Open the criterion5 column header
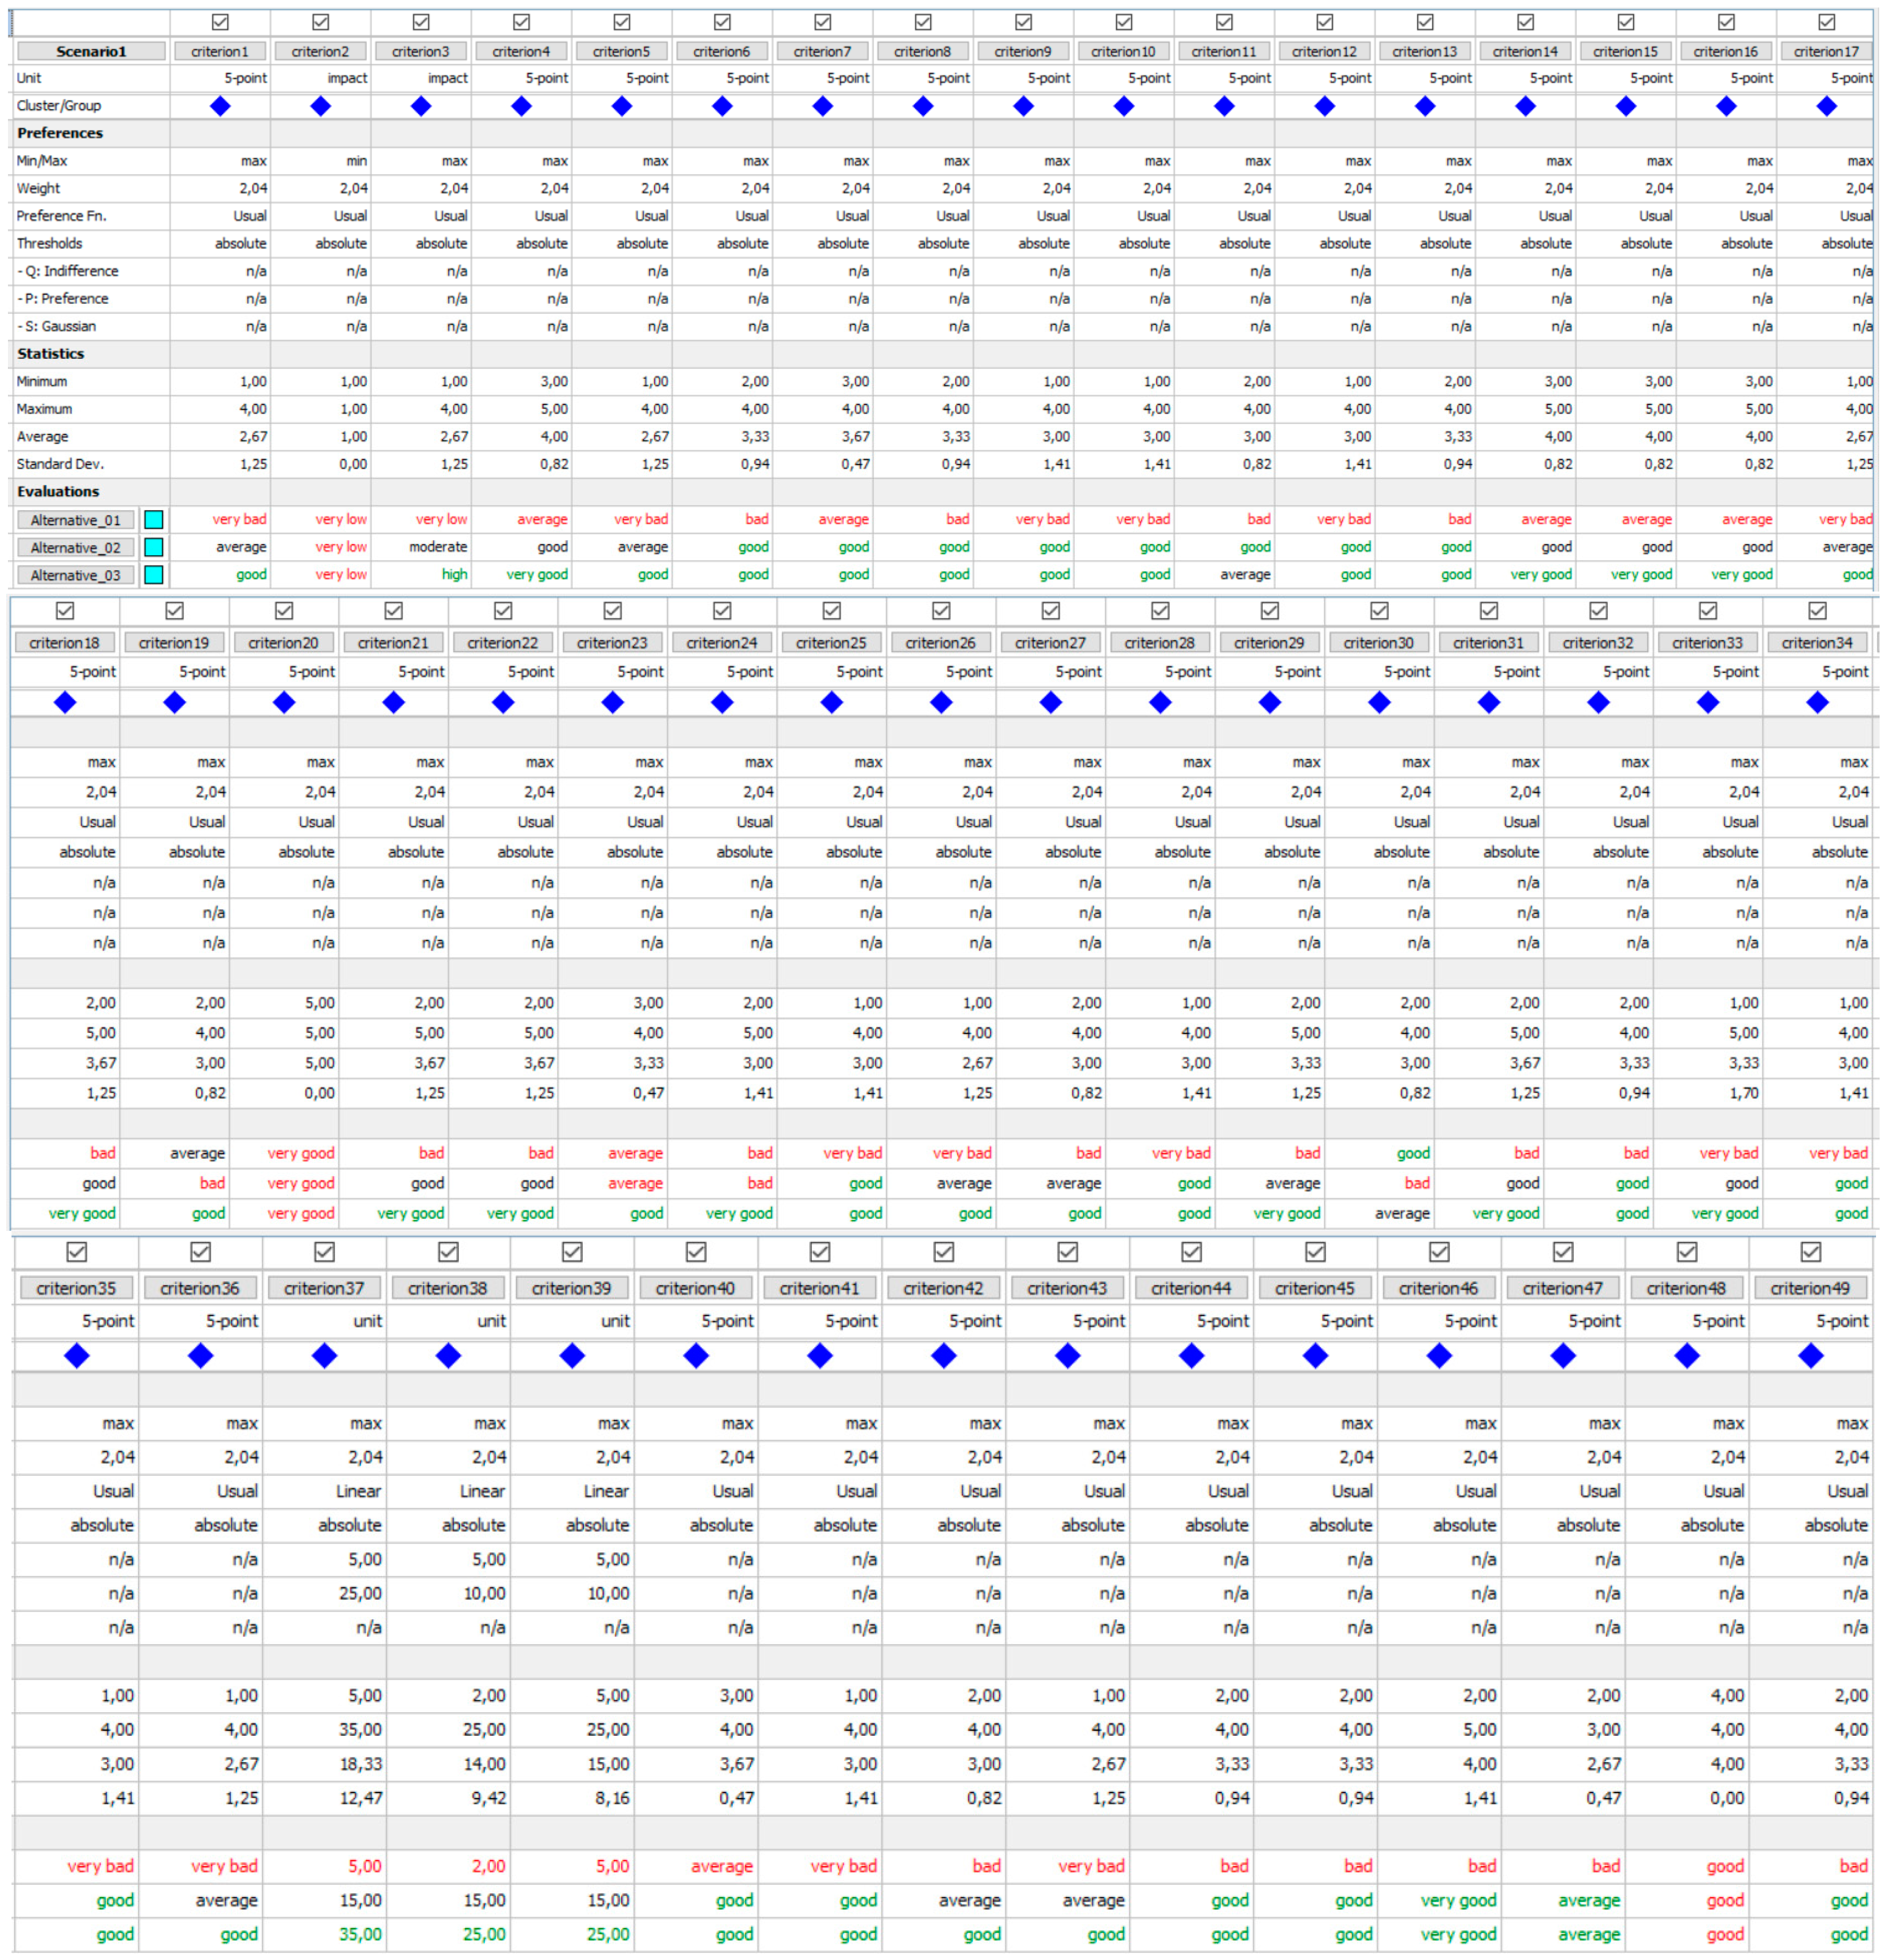1880x1960 pixels. coord(621,51)
